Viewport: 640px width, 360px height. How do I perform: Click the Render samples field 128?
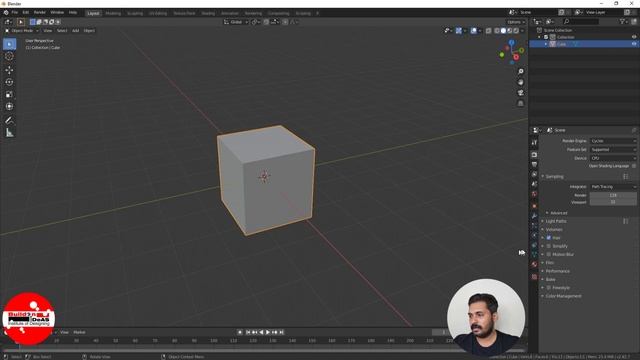pyautogui.click(x=613, y=195)
